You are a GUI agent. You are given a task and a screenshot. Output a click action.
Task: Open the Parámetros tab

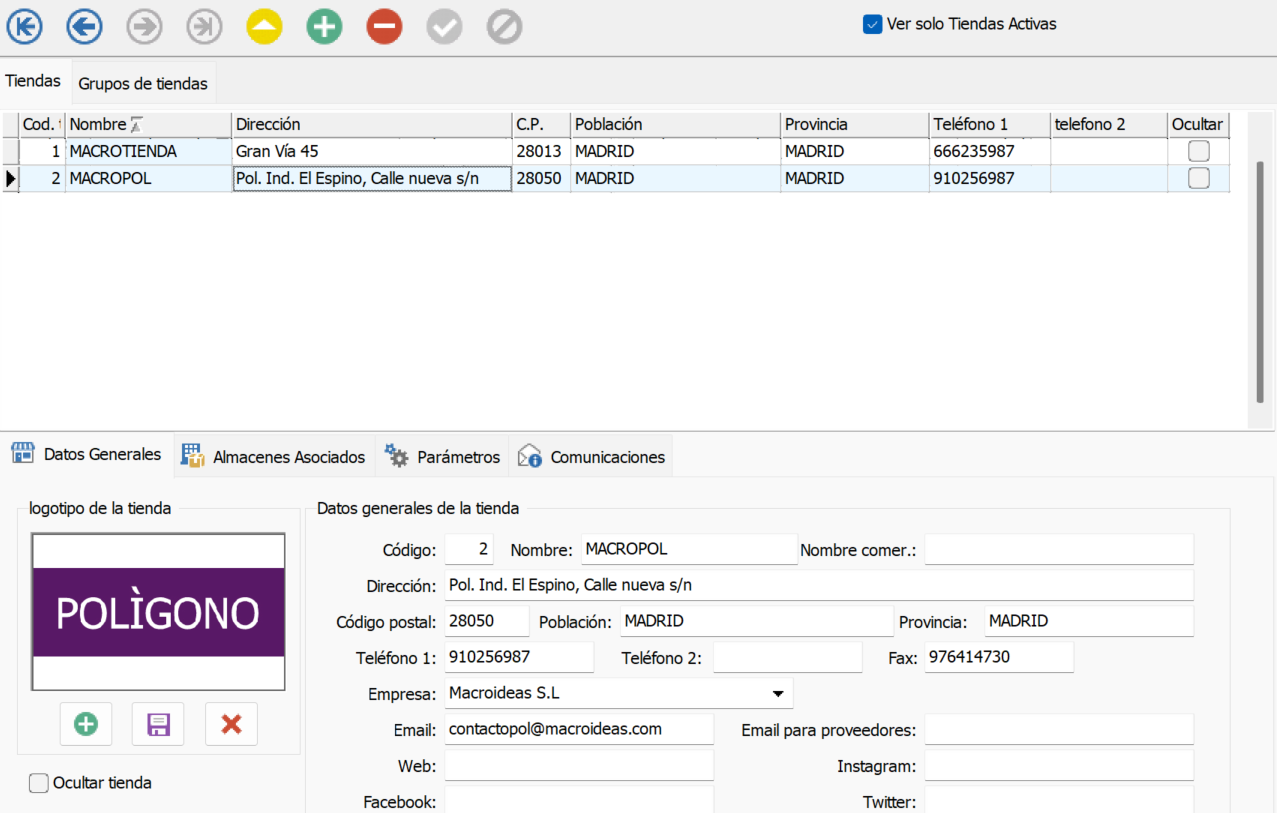coord(443,457)
